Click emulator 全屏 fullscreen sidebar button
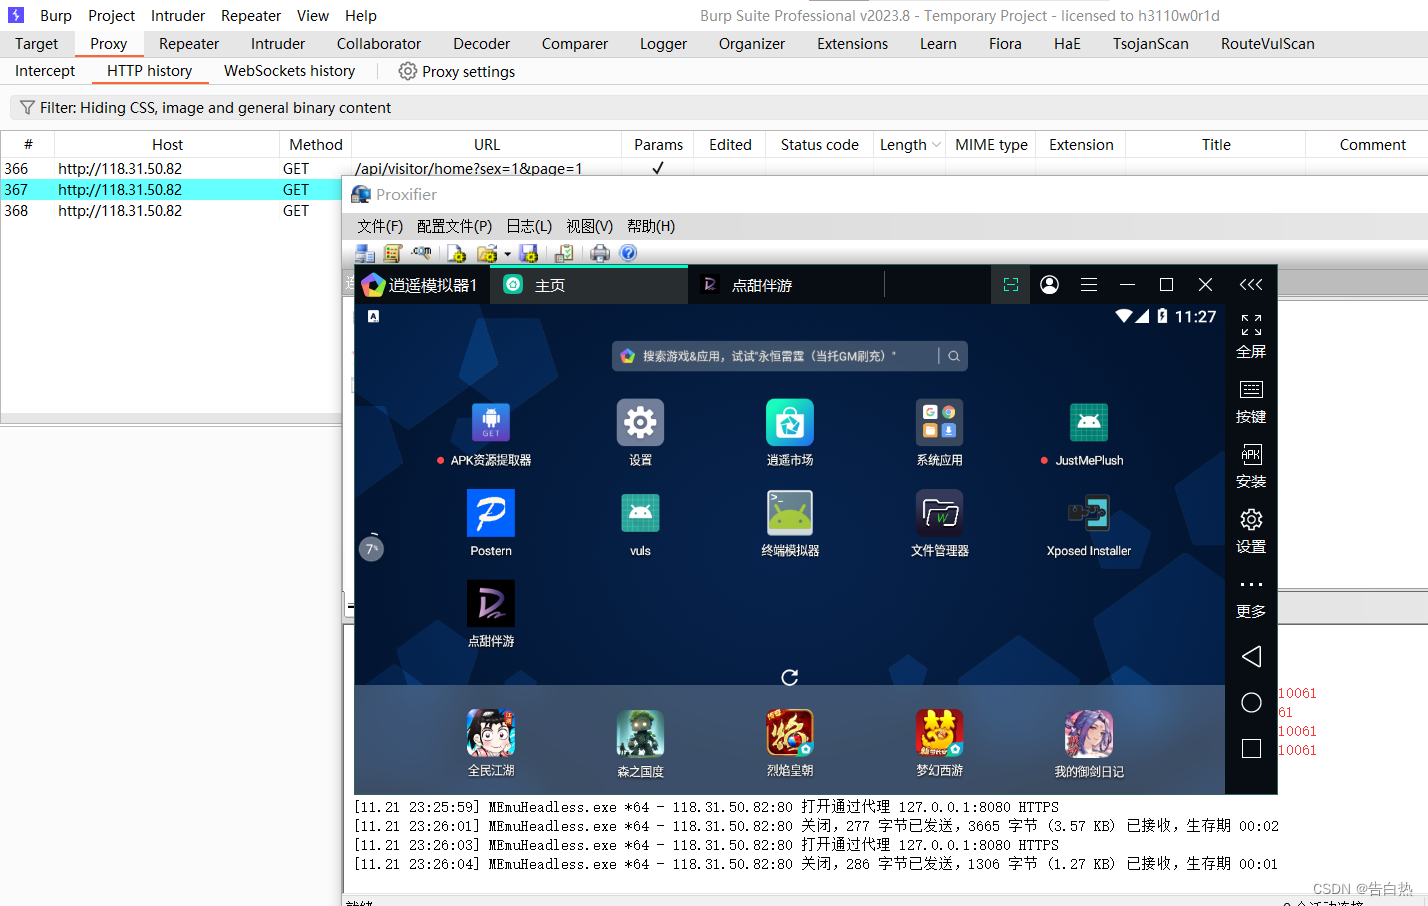The width and height of the screenshot is (1428, 906). (1251, 337)
